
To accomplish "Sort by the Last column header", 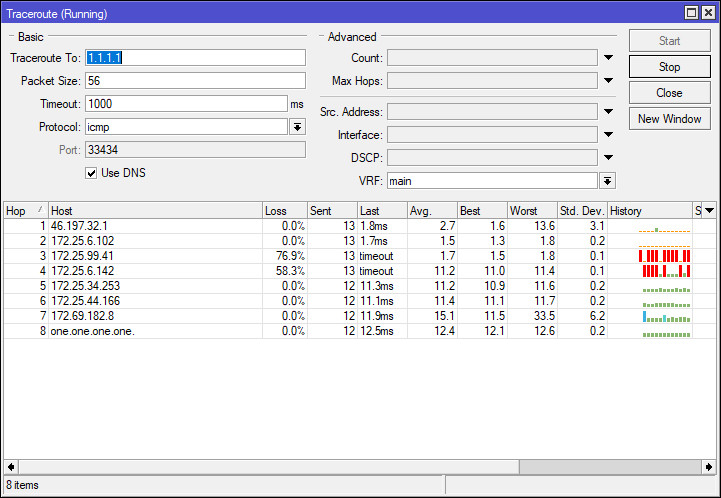I will point(382,211).
